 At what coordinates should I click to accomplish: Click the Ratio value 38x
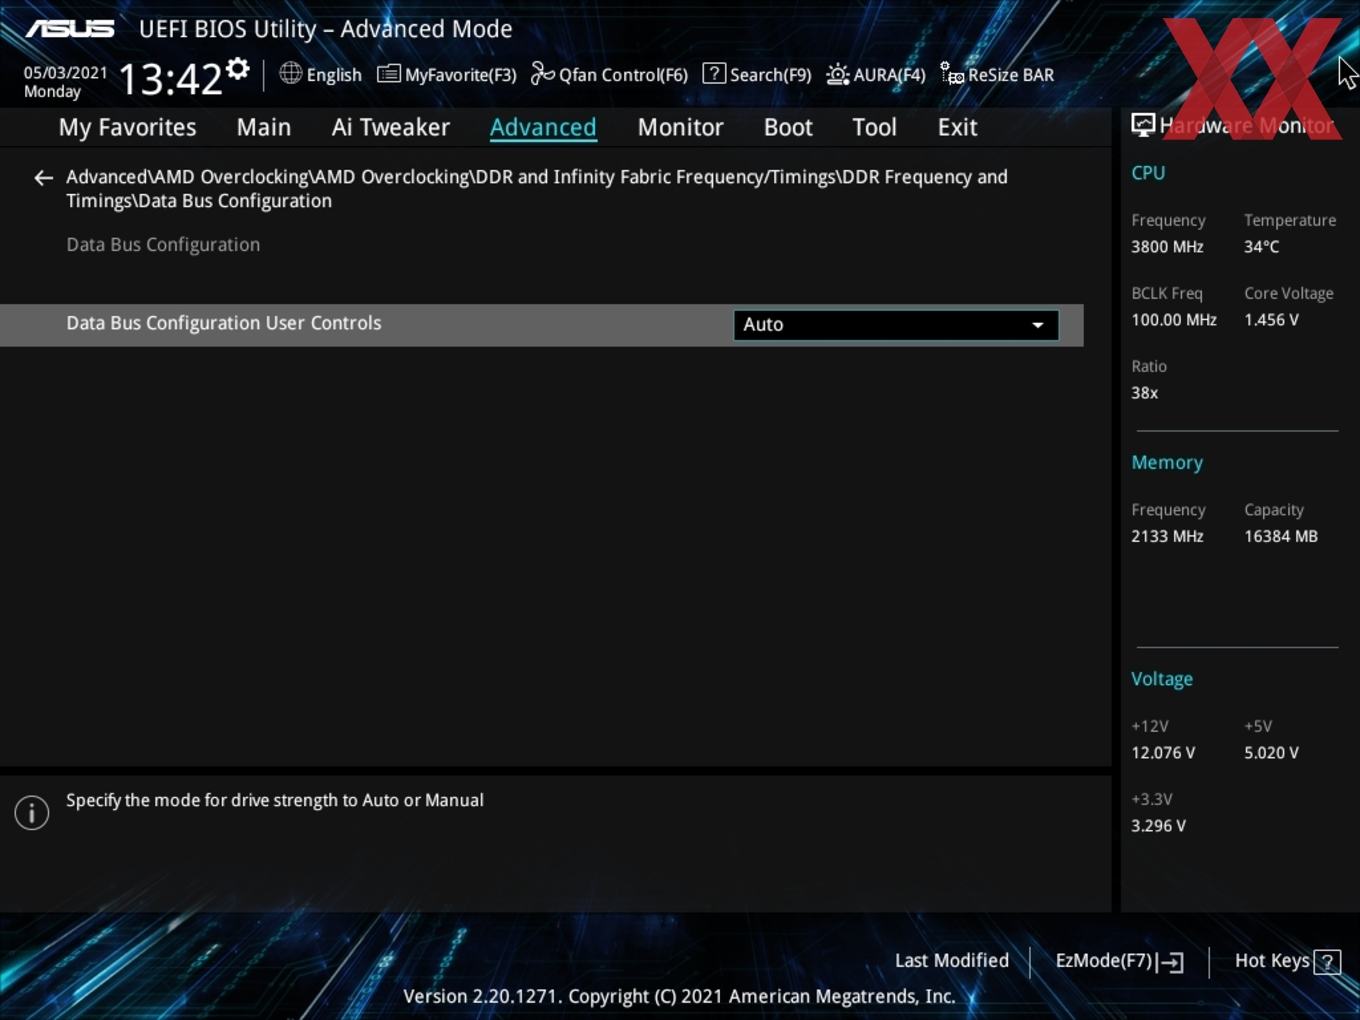(x=1145, y=393)
